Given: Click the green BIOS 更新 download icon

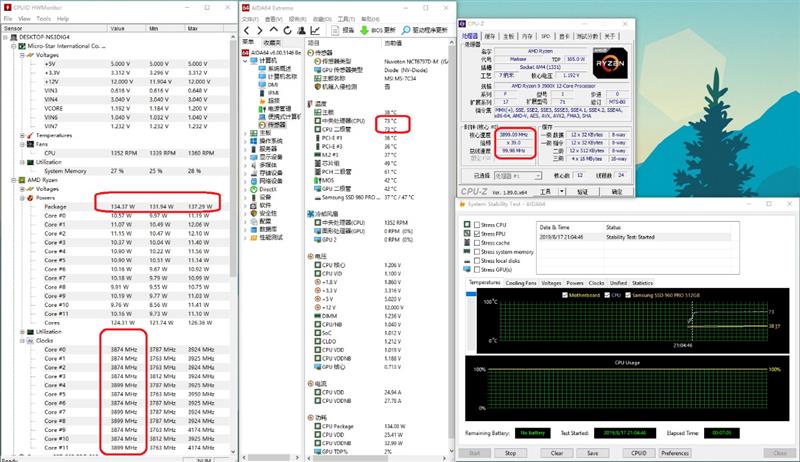Looking at the screenshot, I should click(364, 31).
